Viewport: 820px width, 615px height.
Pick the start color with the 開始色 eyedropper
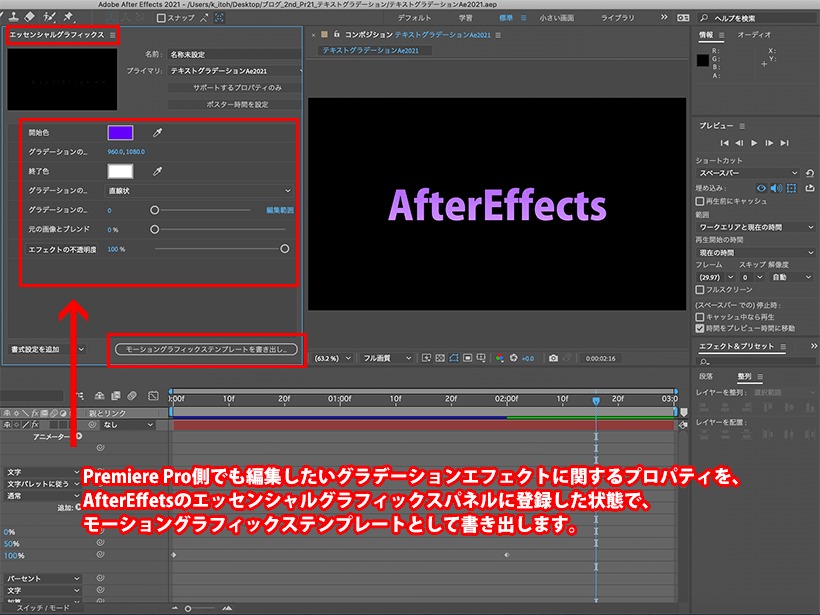(157, 133)
